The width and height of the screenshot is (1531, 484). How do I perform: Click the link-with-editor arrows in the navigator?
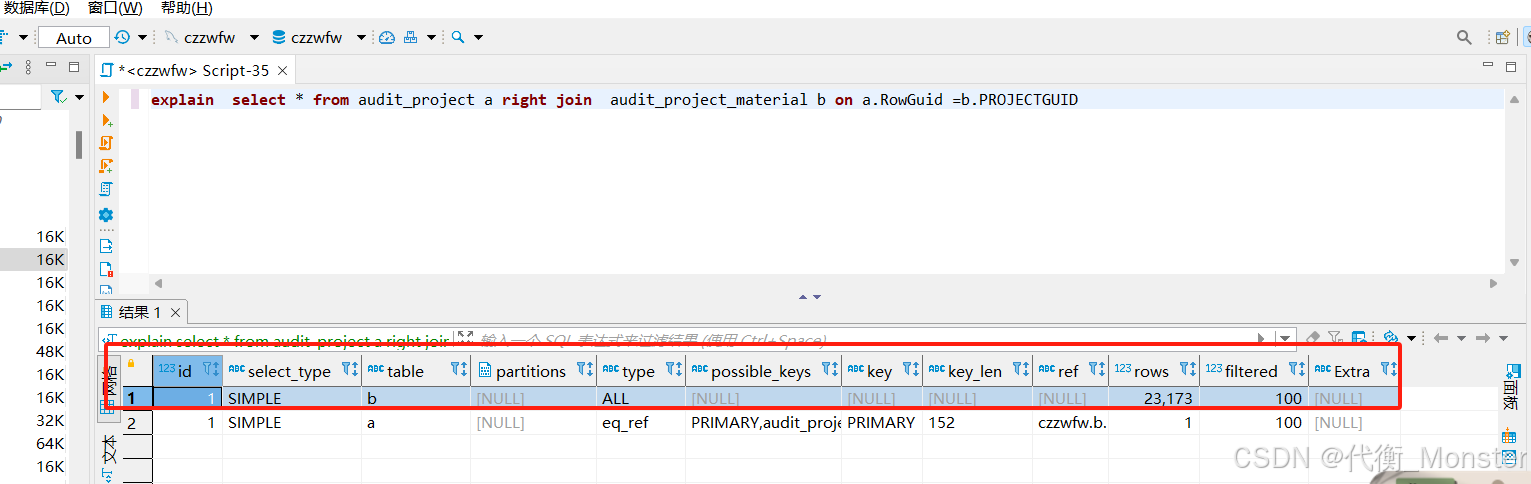5,67
